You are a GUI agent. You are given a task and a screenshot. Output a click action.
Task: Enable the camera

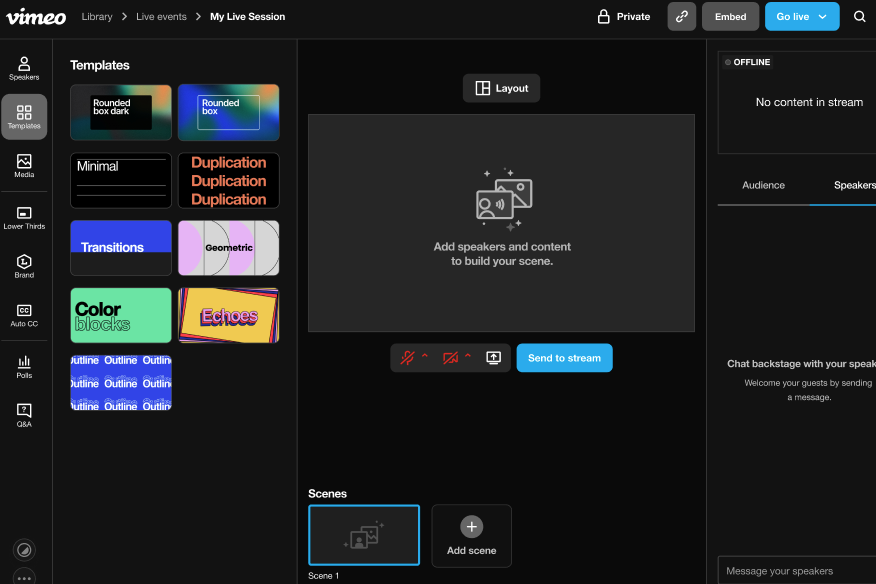click(x=450, y=357)
